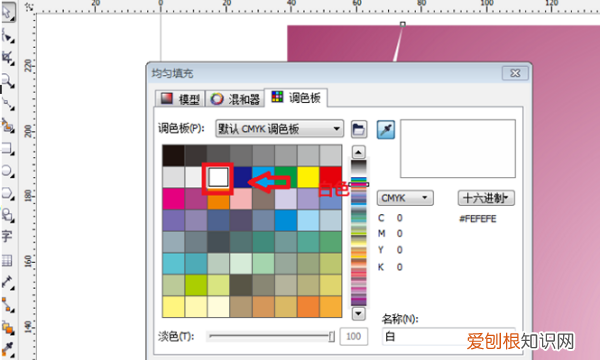Image resolution: width=600 pixels, height=360 pixels.
Task: Select the Basic Shapes tool
Action: click(8, 215)
